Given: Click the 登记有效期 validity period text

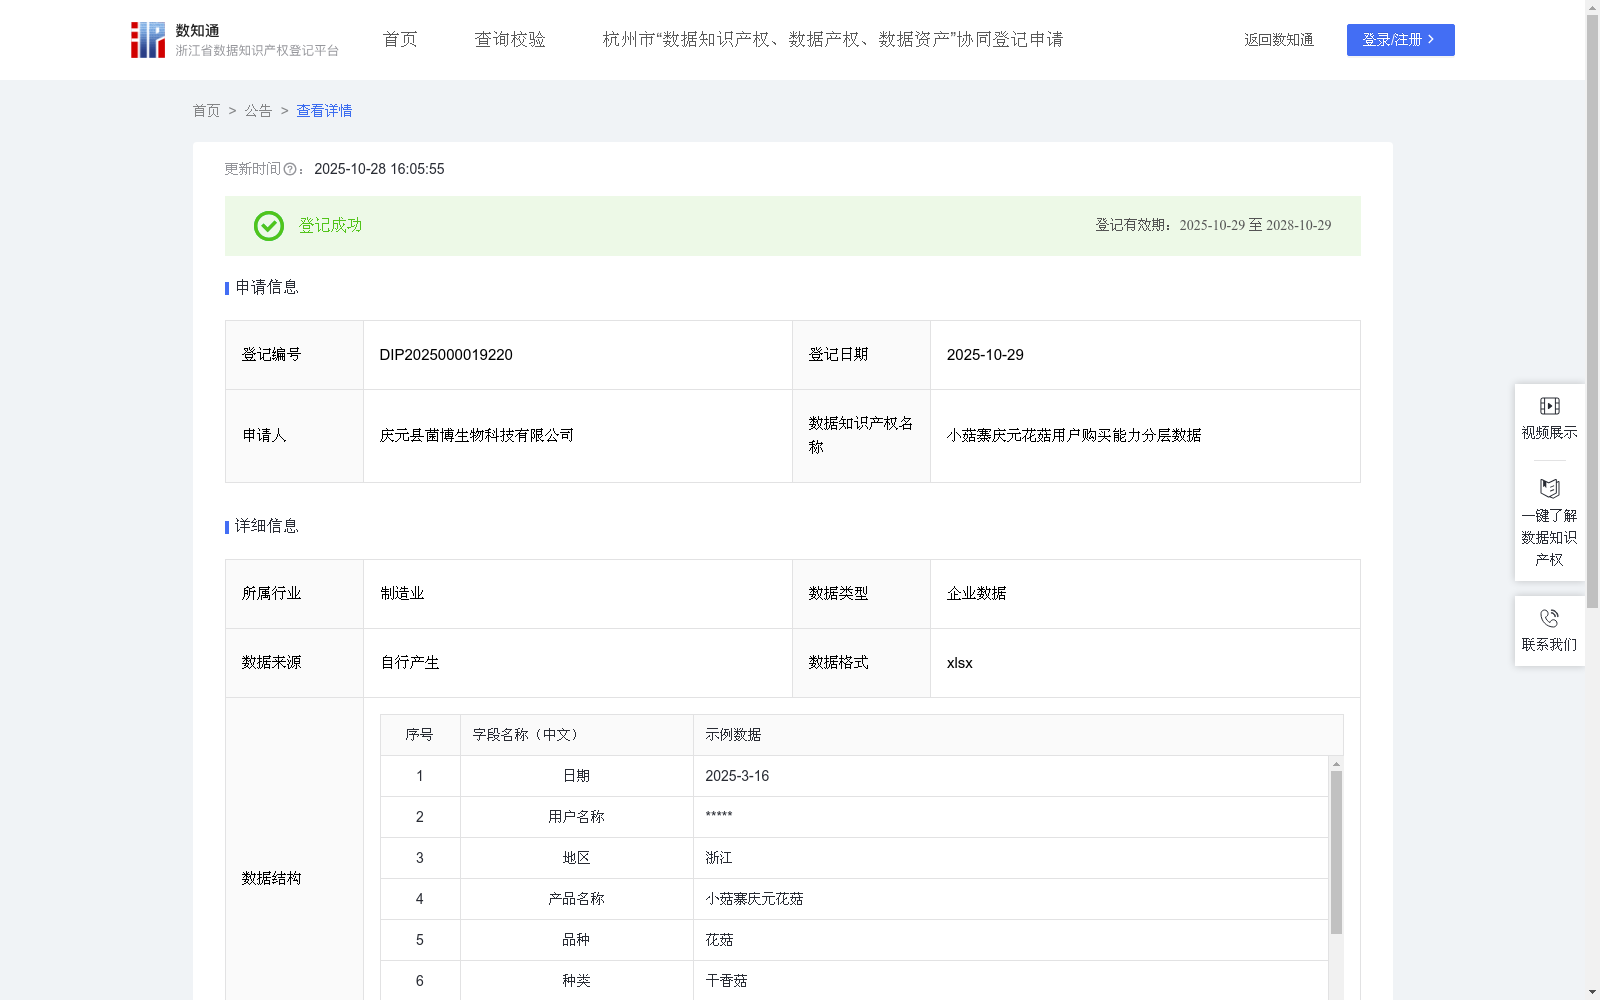Looking at the screenshot, I should [x=1213, y=226].
